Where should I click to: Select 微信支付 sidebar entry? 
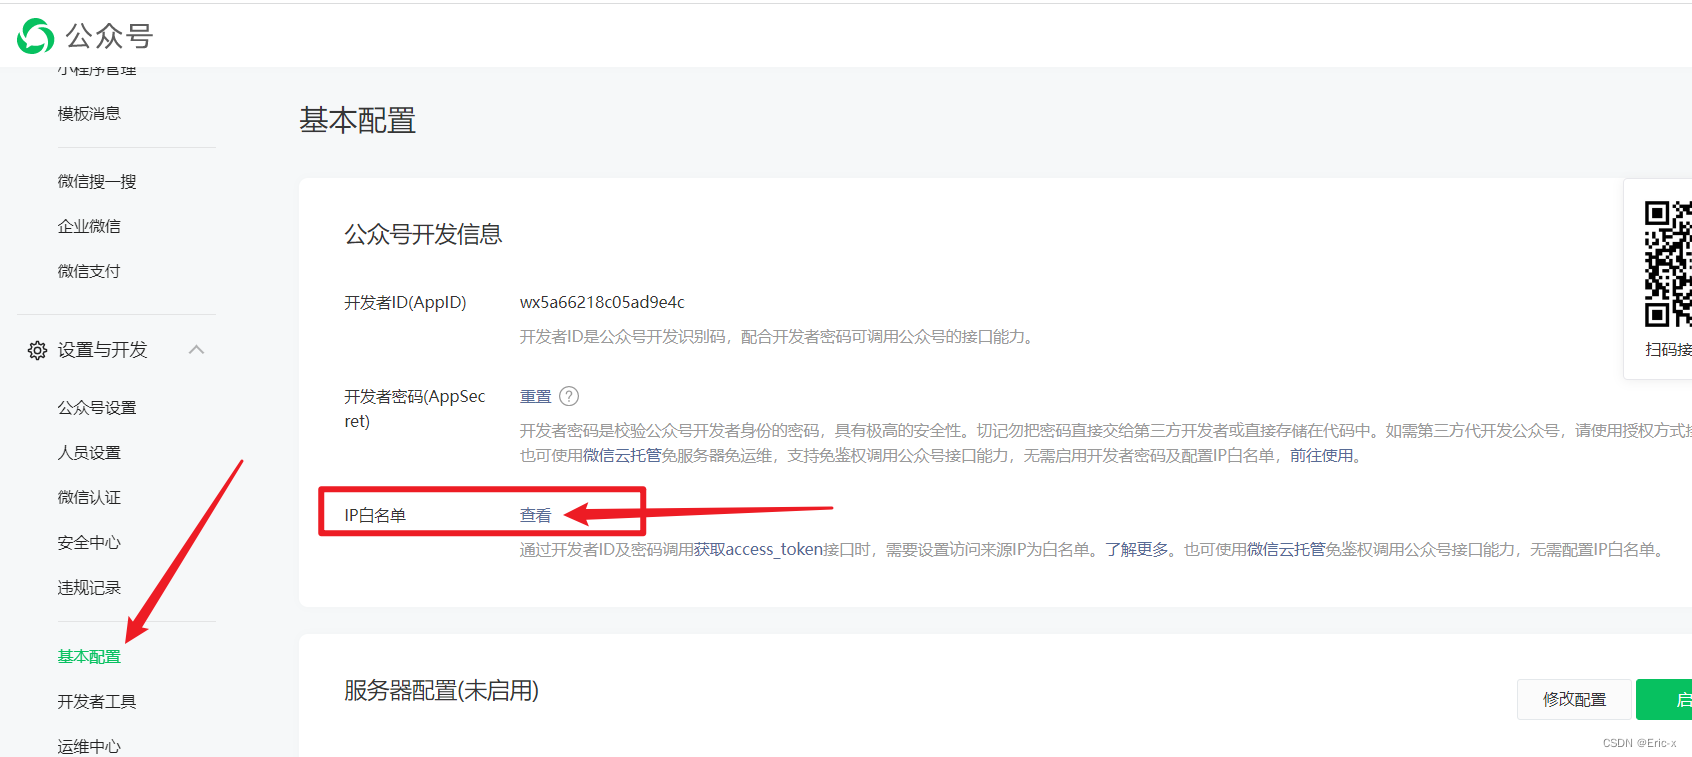tap(89, 271)
